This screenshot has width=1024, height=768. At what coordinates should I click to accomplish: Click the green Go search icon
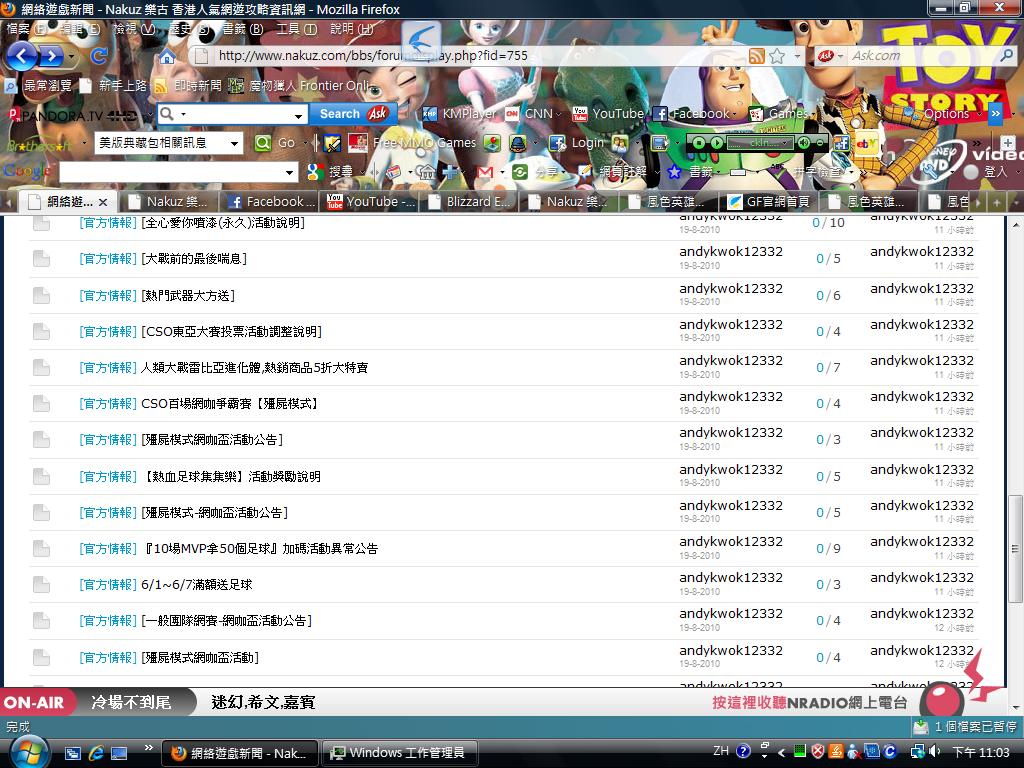click(x=263, y=143)
